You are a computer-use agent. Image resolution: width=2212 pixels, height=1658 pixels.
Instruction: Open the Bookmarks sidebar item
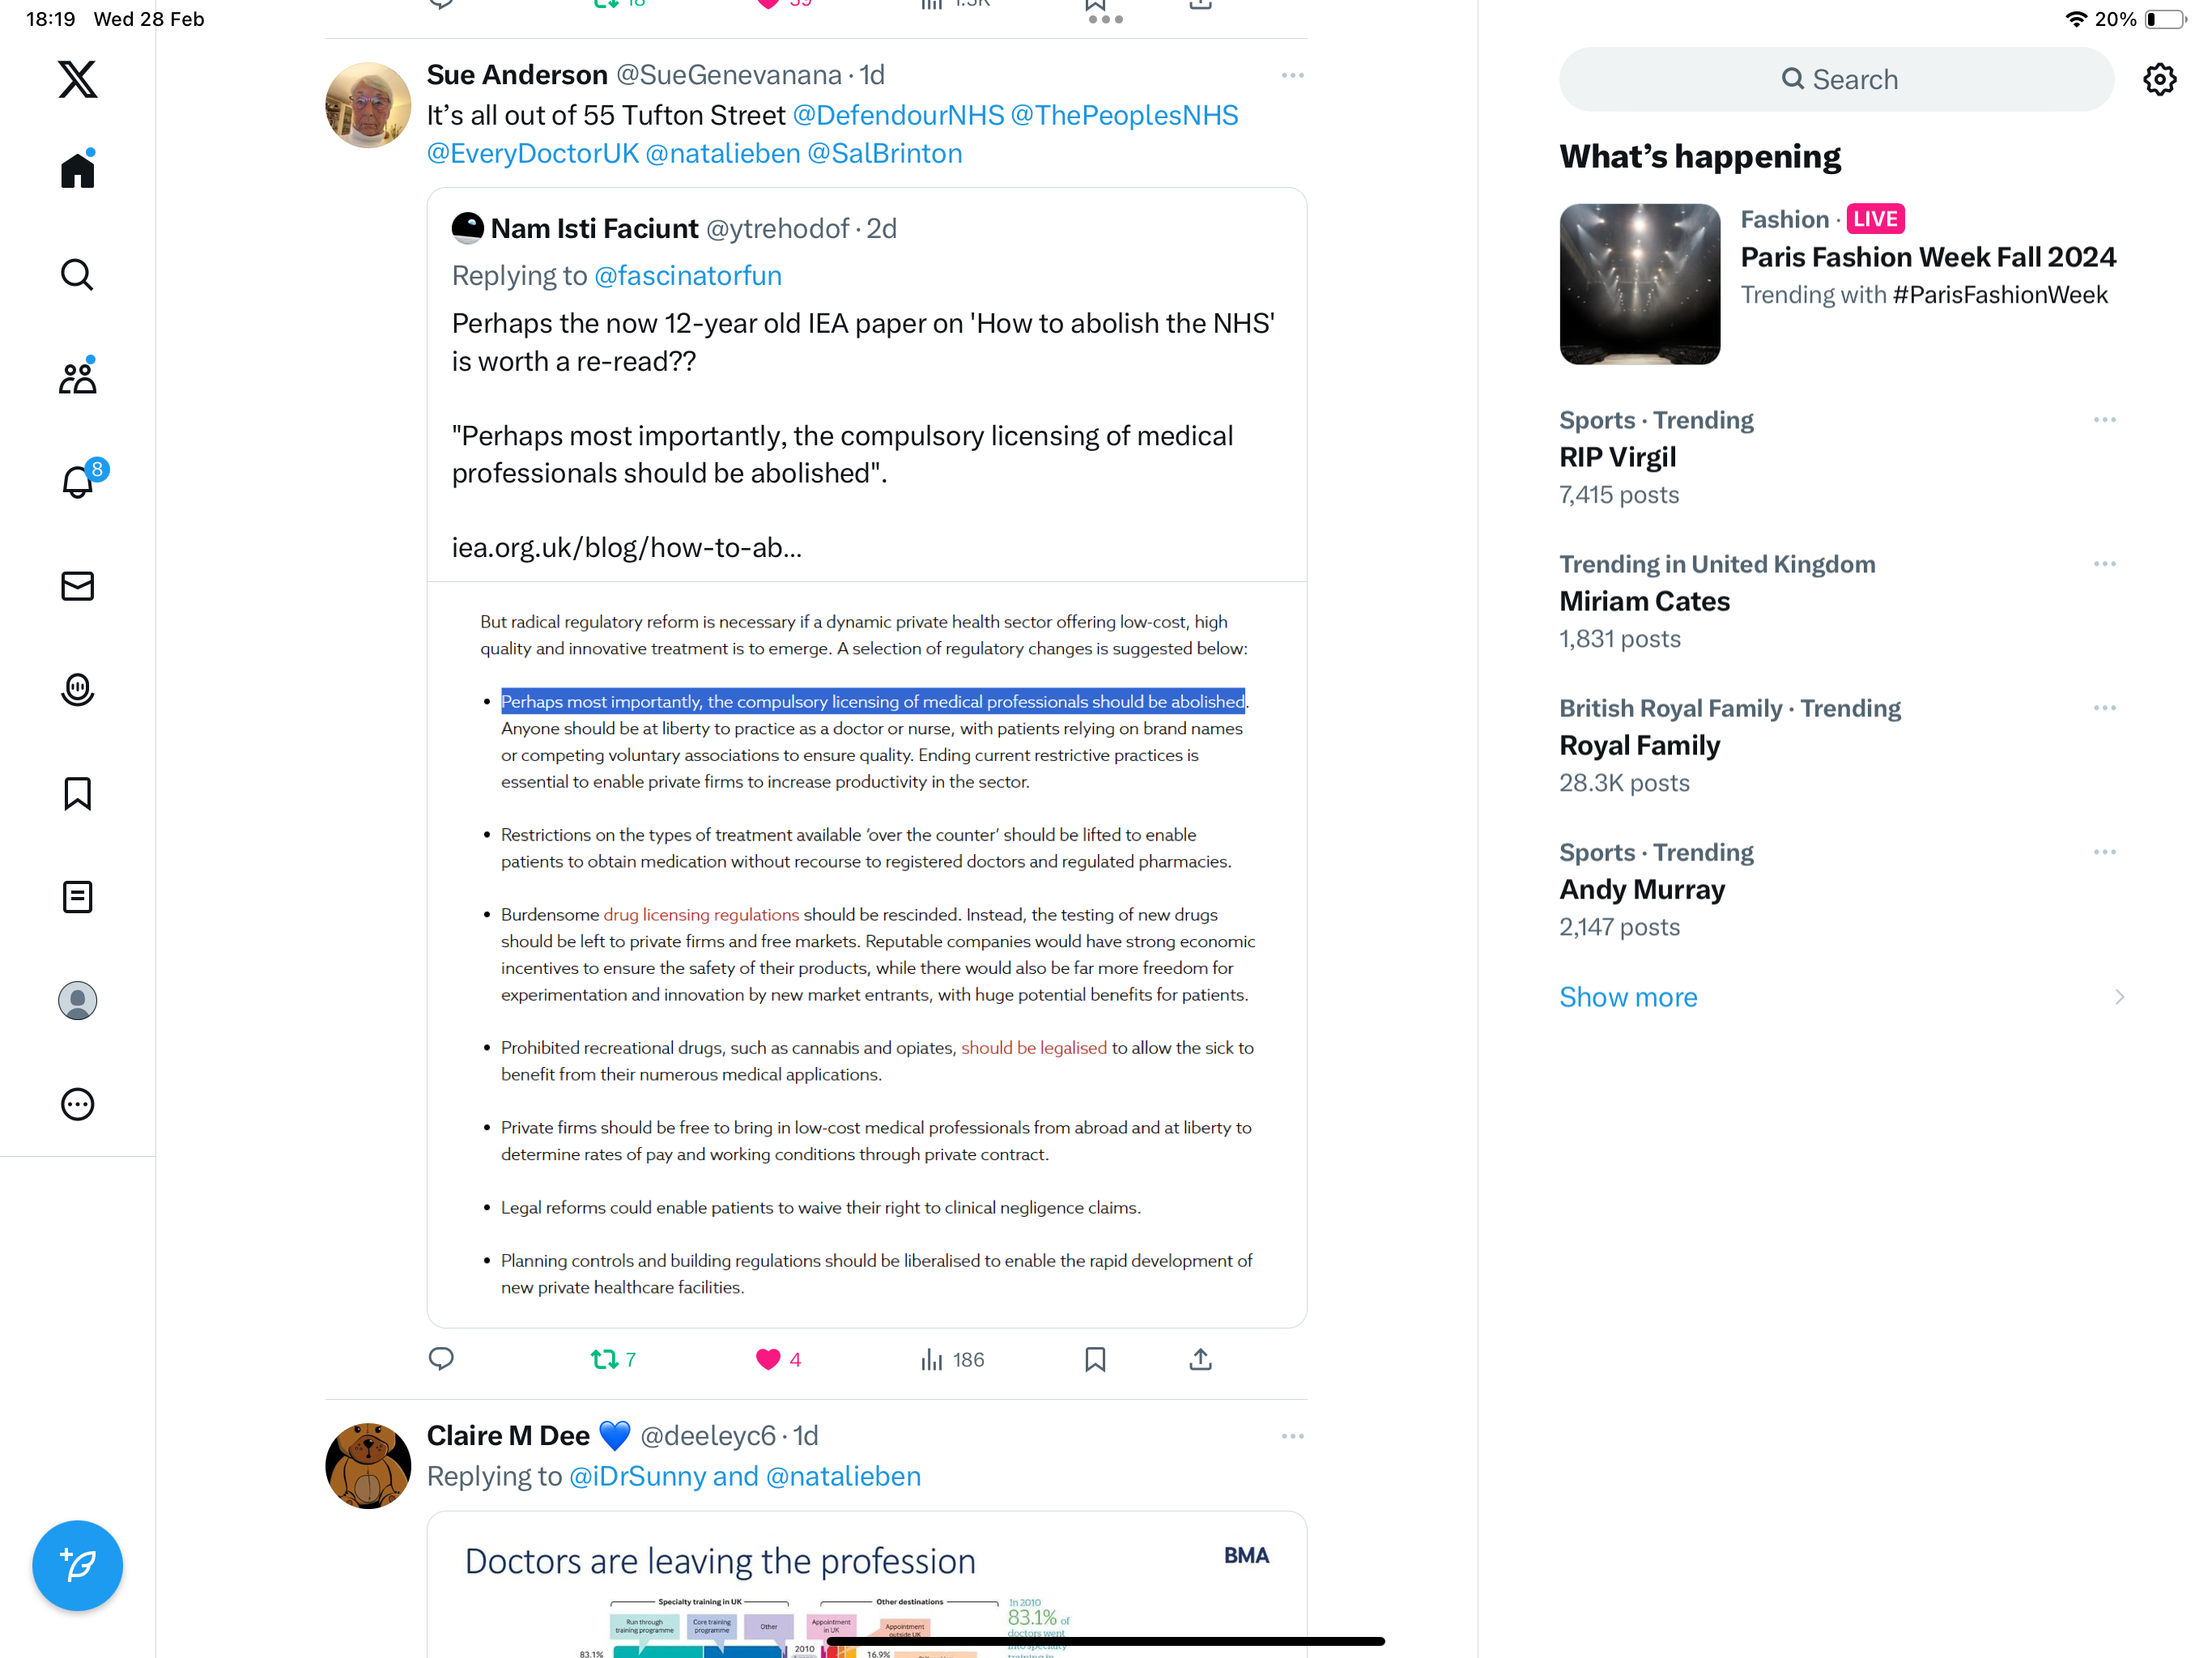point(77,793)
